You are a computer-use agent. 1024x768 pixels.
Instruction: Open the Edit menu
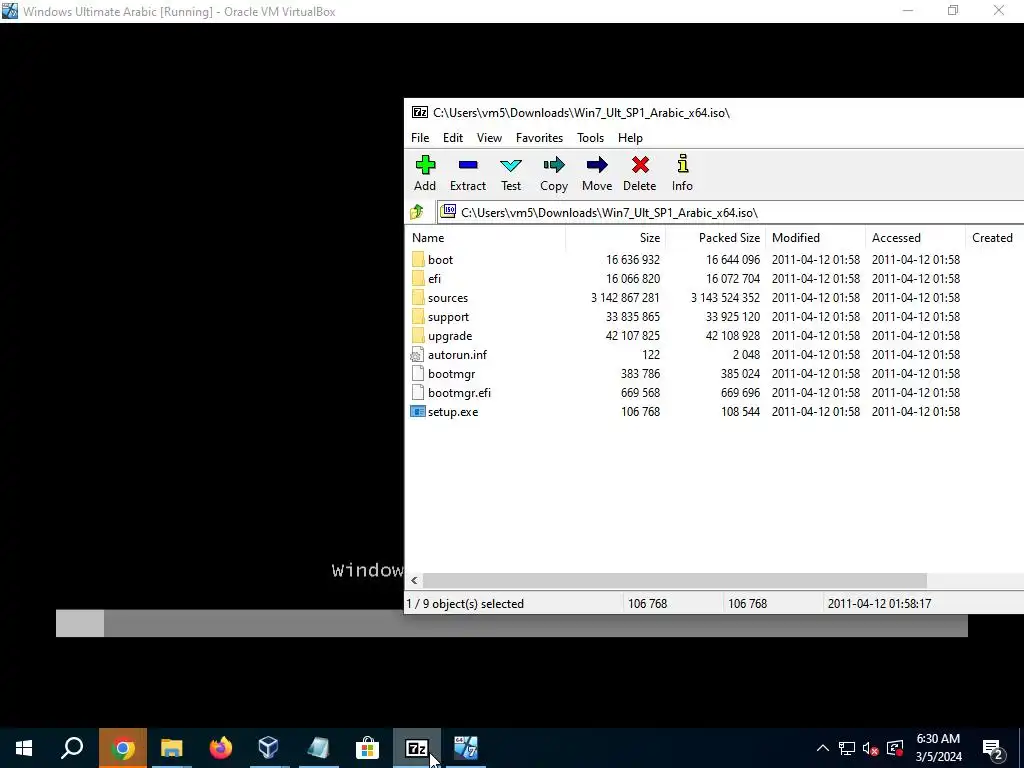tap(453, 138)
